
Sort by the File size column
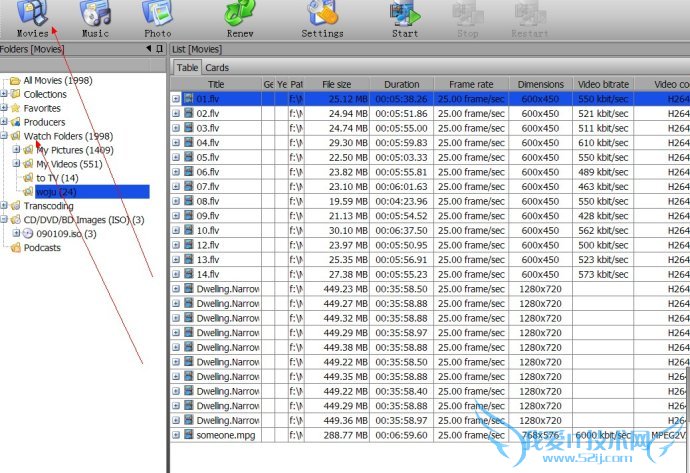pos(339,85)
